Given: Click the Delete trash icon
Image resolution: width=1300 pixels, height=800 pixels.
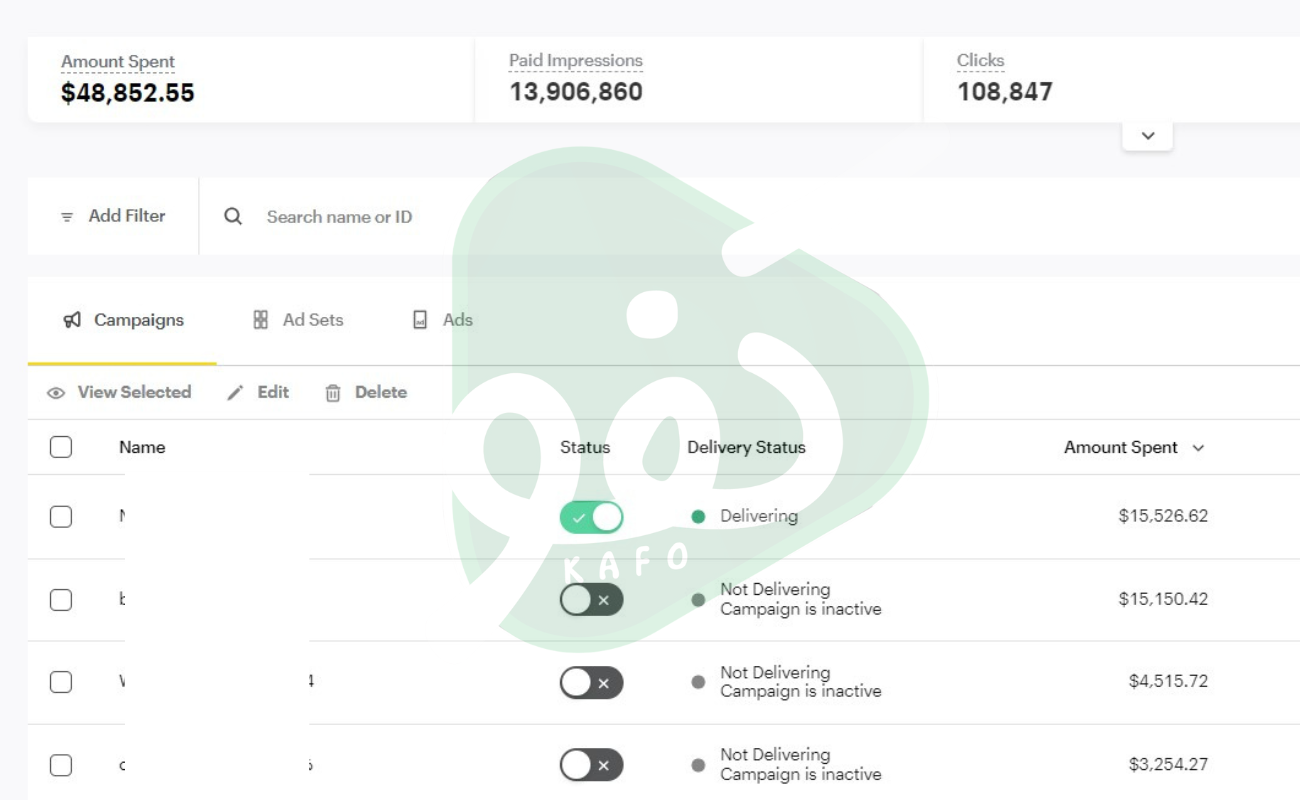Looking at the screenshot, I should pyautogui.click(x=333, y=393).
